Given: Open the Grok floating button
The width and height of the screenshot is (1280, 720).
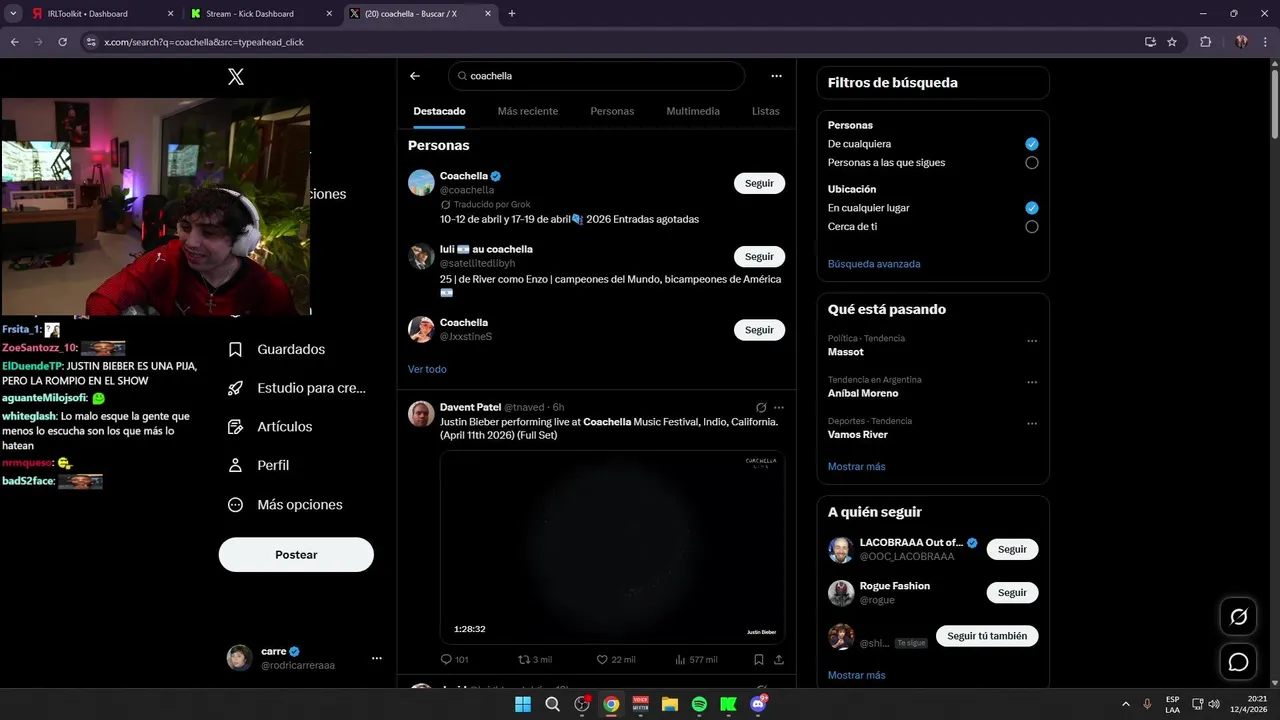Looking at the screenshot, I should pos(1238,617).
